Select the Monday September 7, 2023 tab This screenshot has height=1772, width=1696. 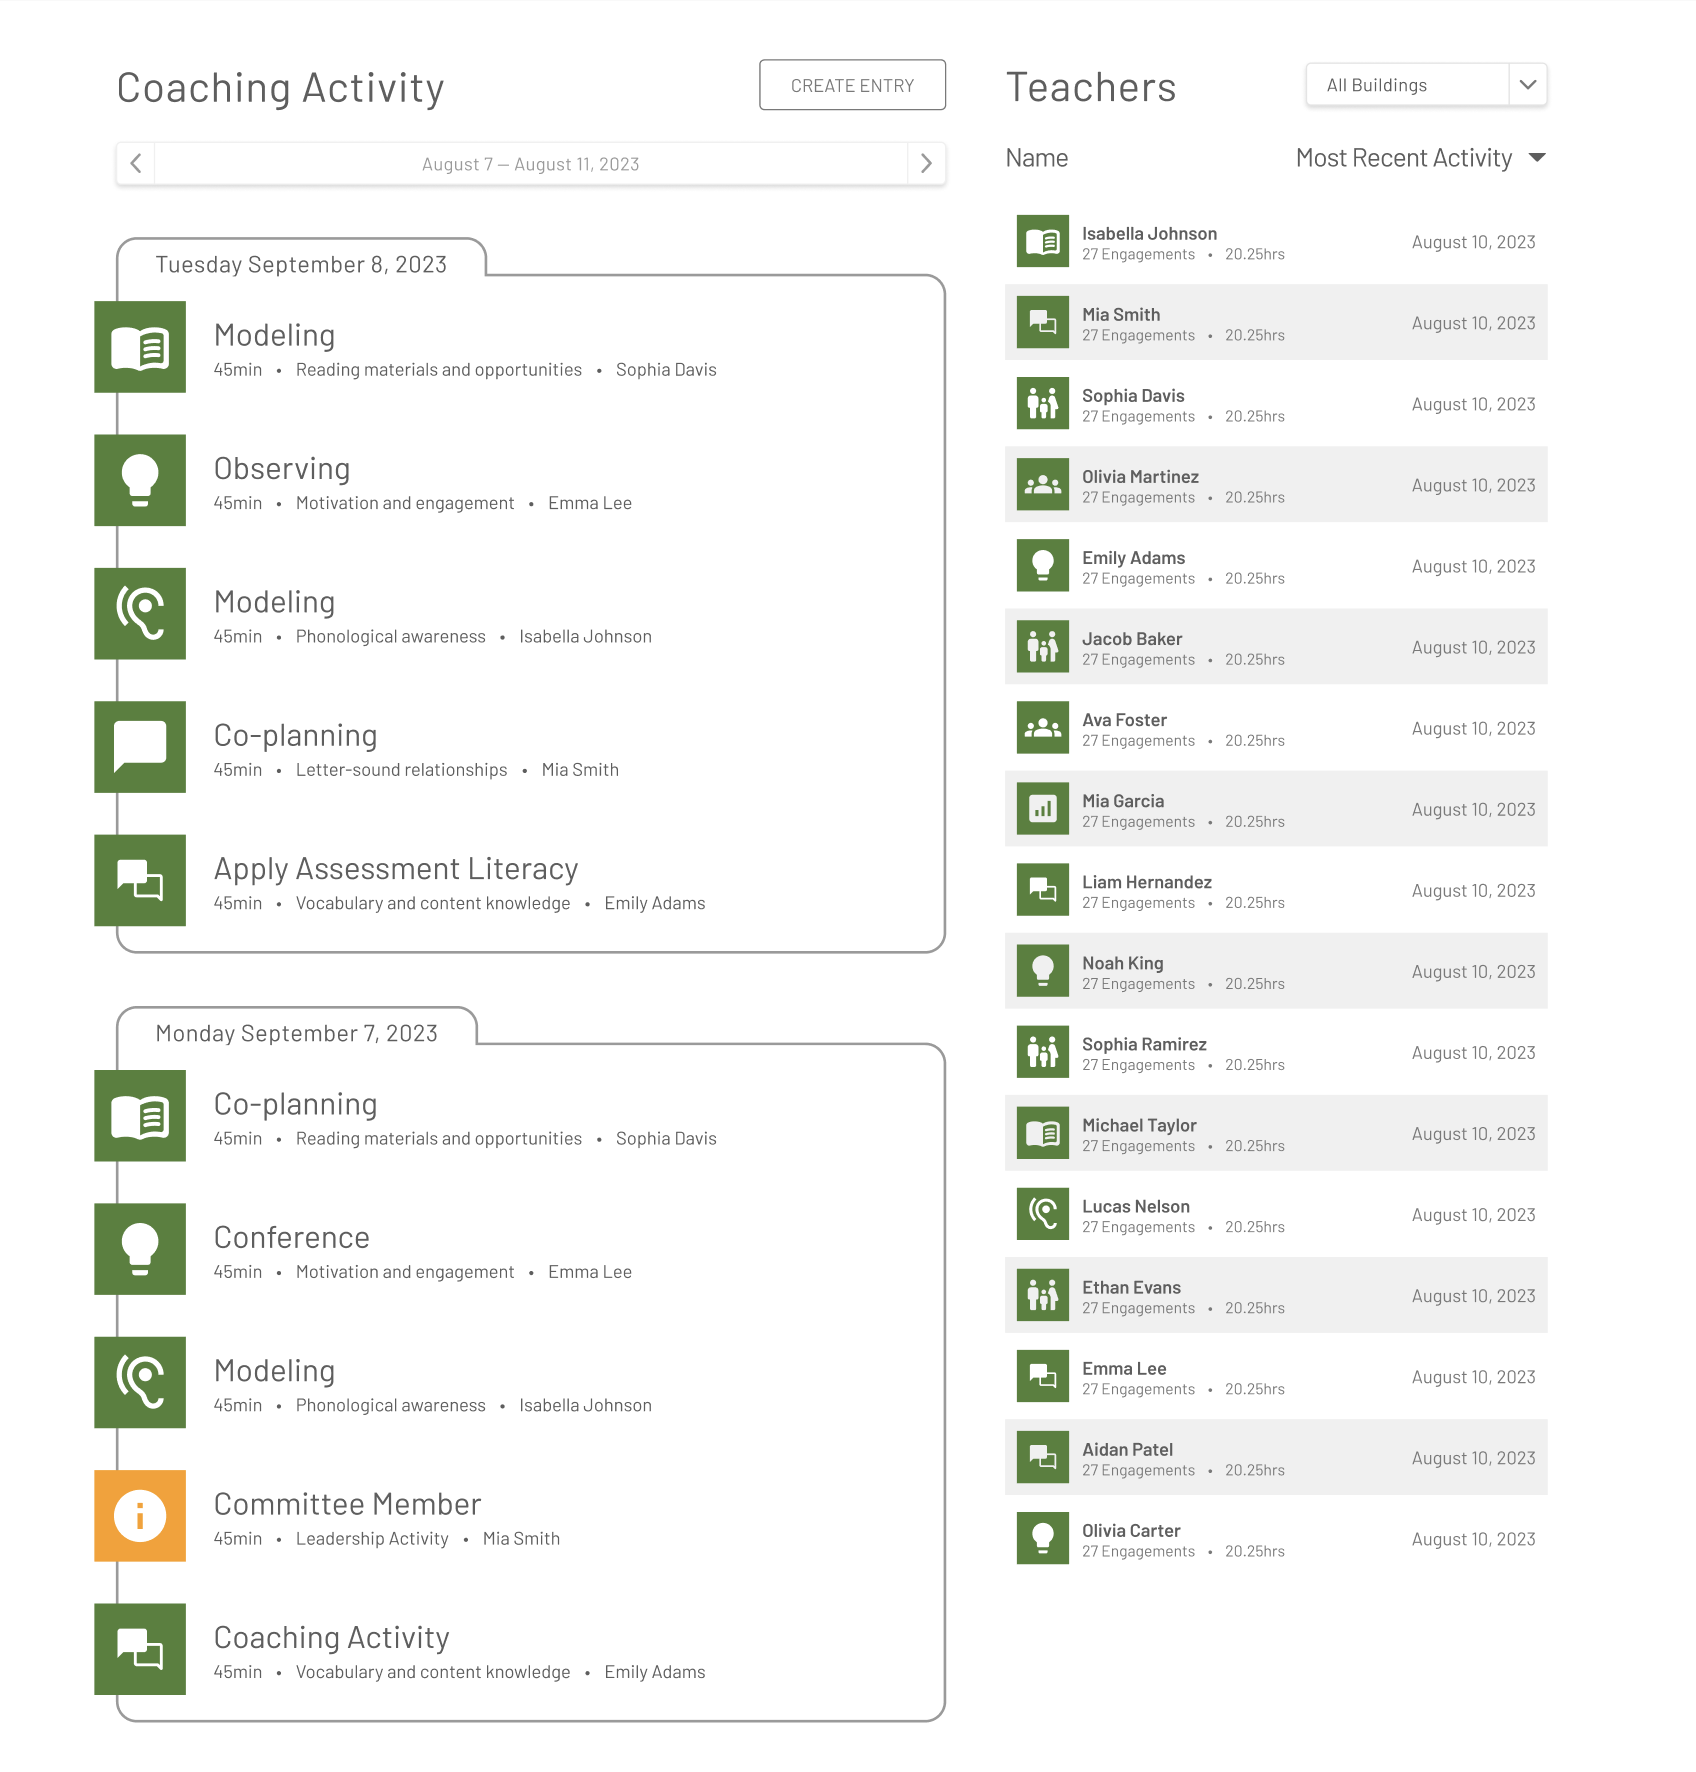297,1033
